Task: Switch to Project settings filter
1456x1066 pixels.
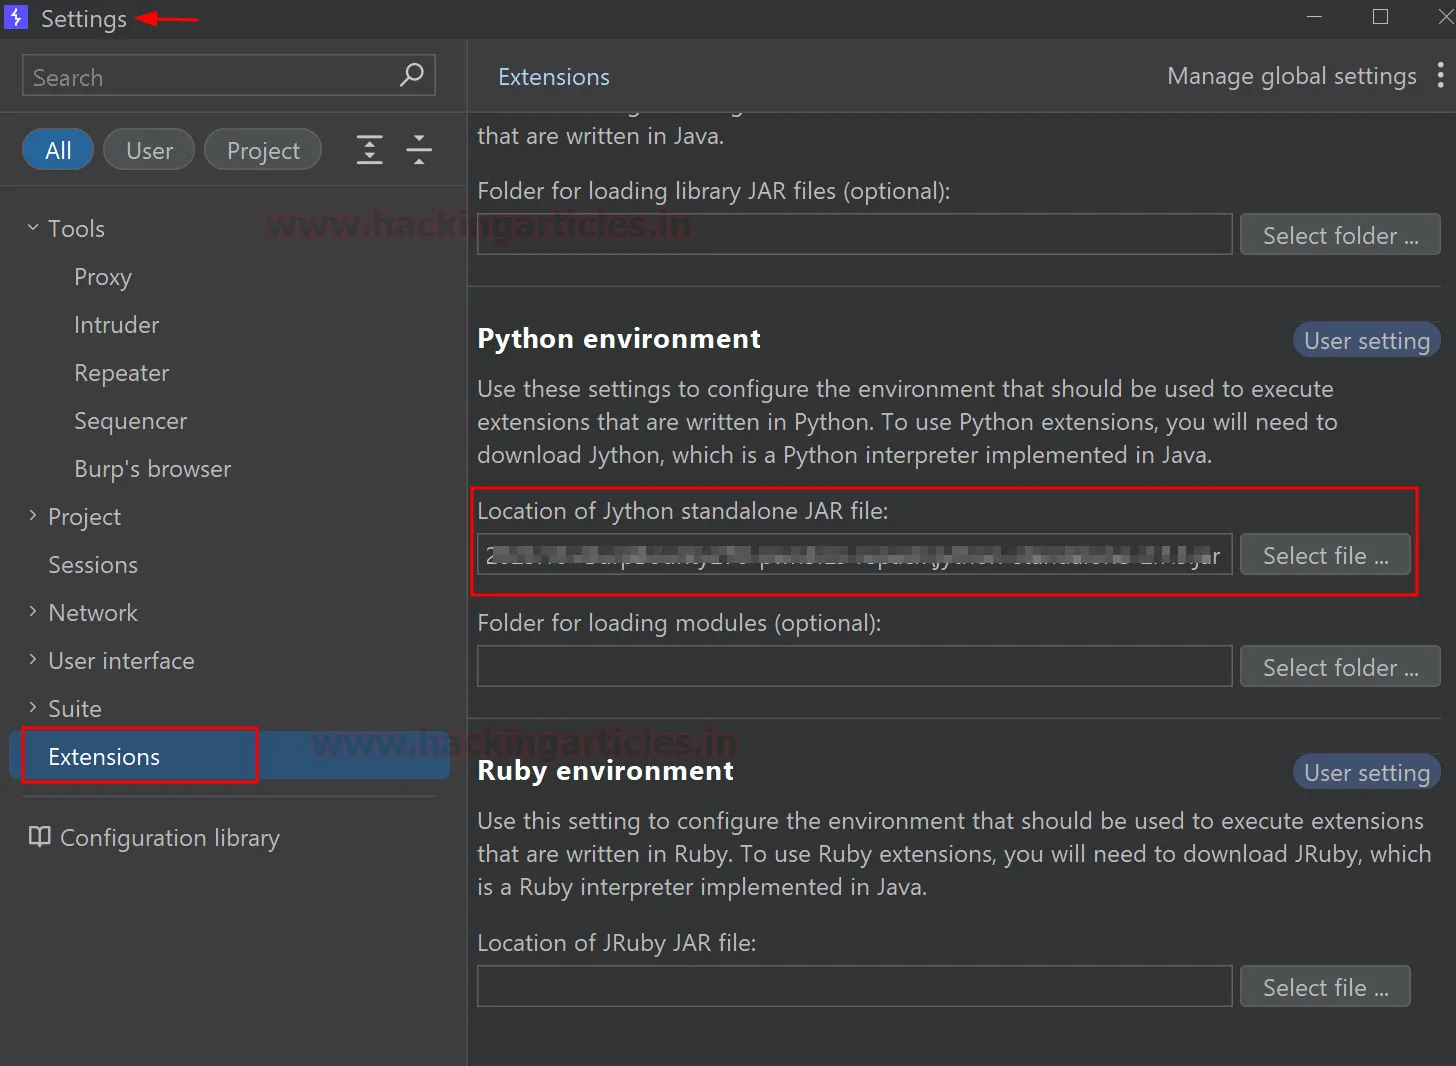Action: coord(263,150)
